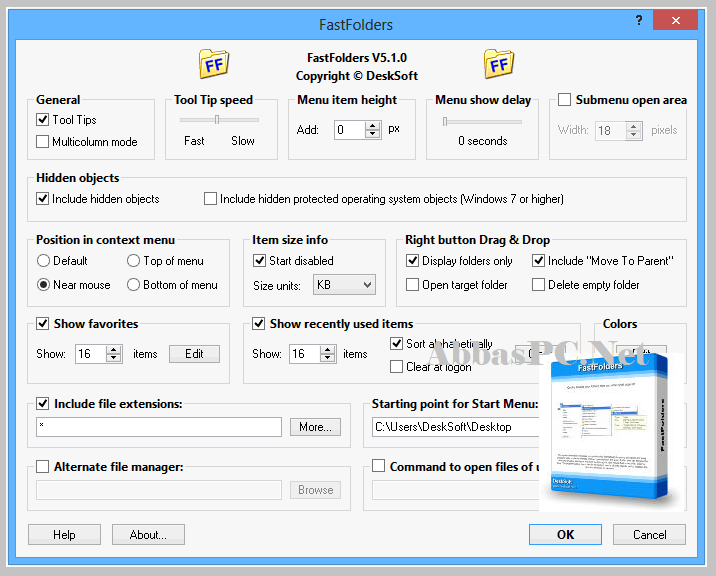Enable Delete empty folder
716x576 pixels.
tap(538, 285)
